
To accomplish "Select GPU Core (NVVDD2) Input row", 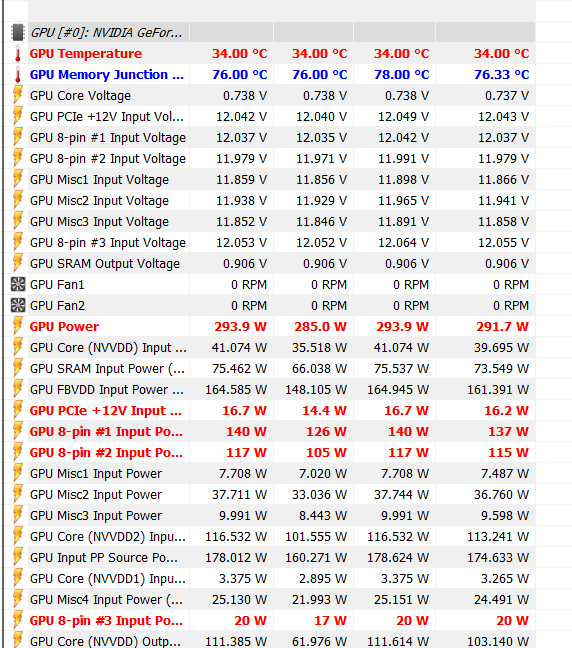I will [269, 536].
